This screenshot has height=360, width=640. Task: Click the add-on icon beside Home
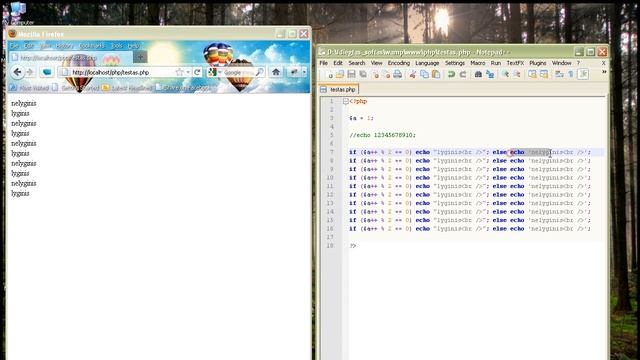tap(294, 72)
